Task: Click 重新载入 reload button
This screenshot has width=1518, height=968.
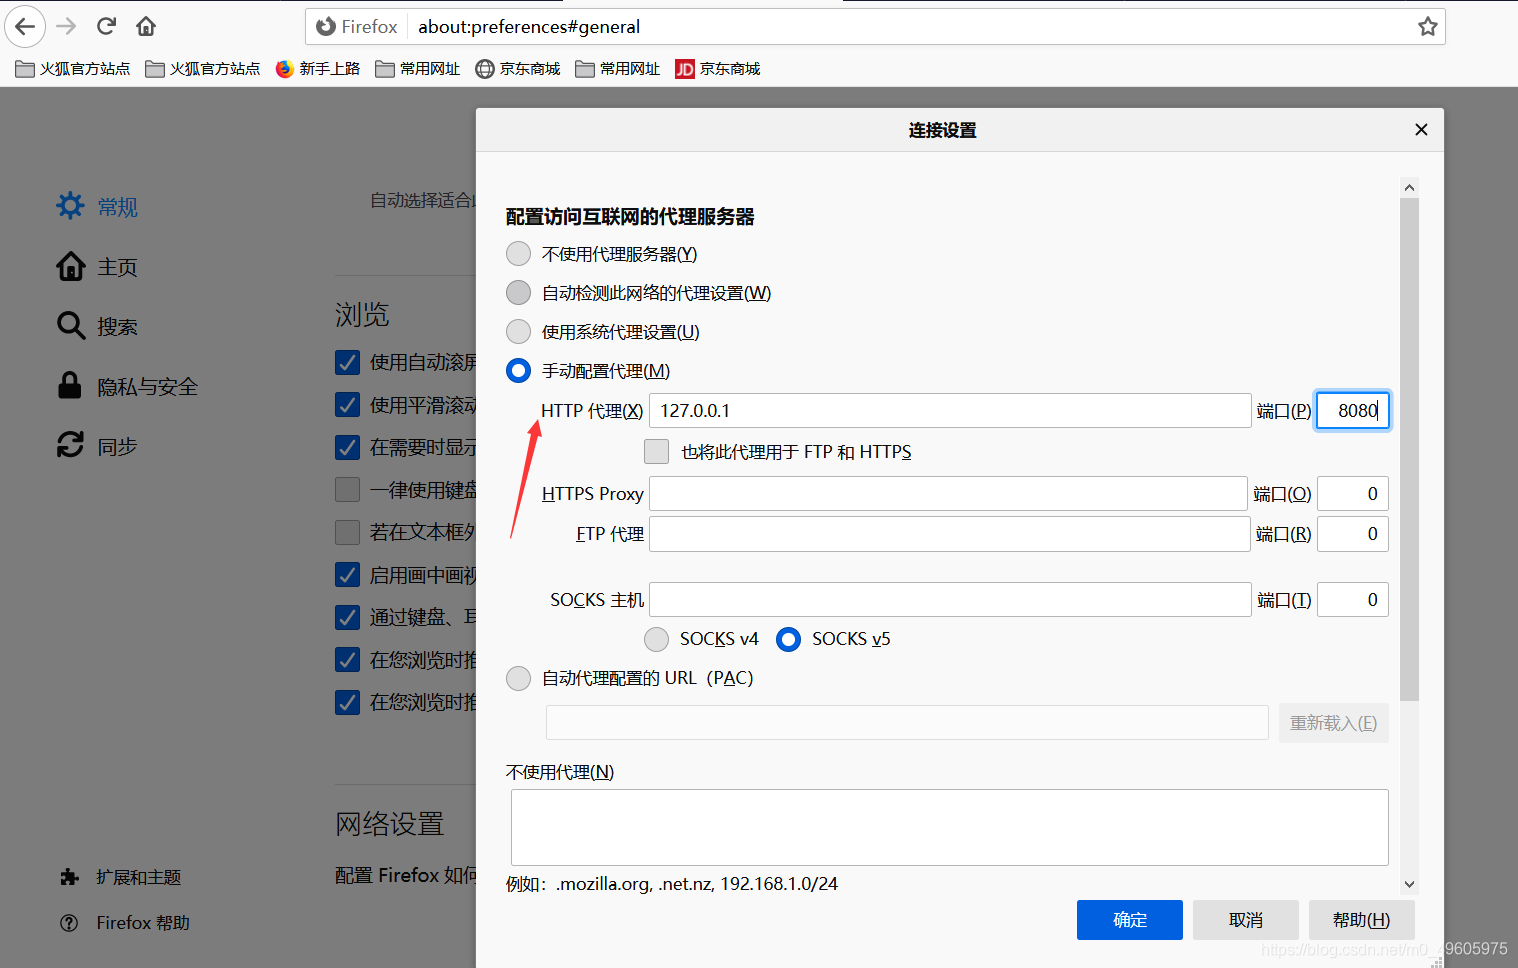Action: tap(1334, 723)
